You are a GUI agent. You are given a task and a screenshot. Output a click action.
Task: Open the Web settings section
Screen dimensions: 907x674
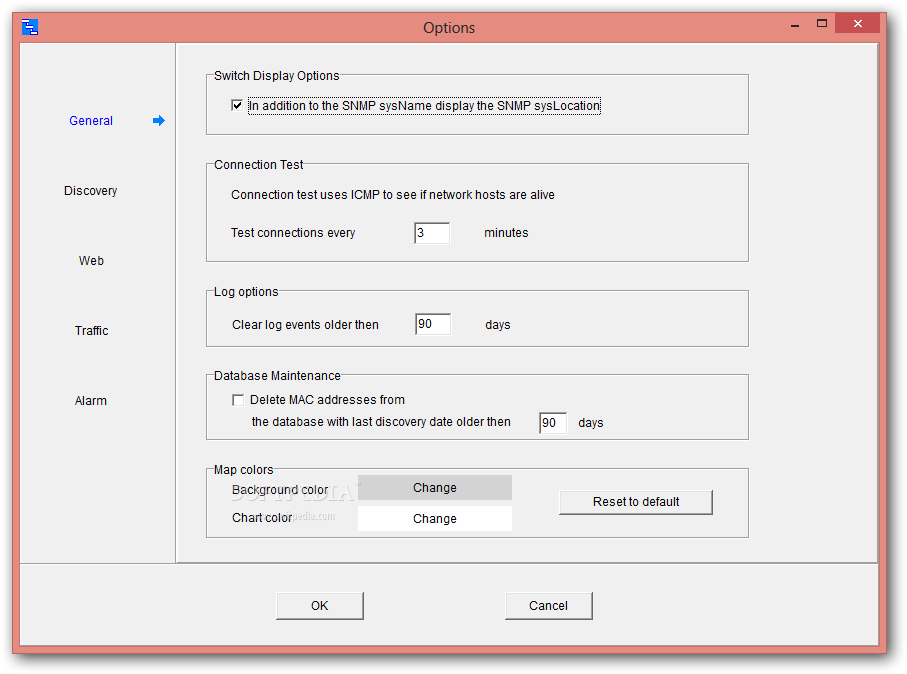[91, 260]
